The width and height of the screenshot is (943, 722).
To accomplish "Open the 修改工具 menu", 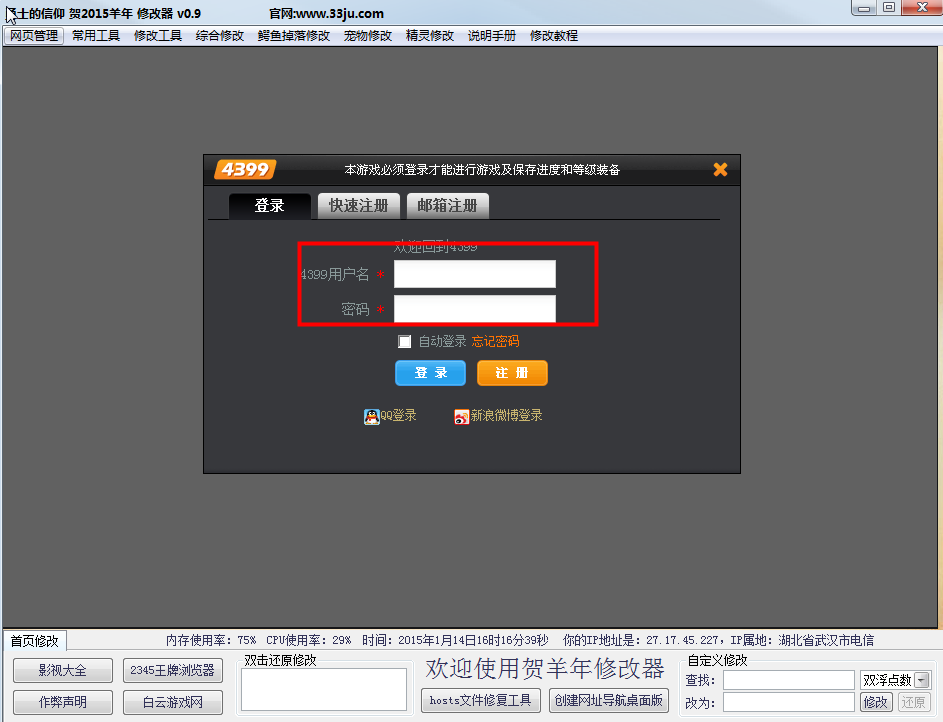I will [x=158, y=36].
